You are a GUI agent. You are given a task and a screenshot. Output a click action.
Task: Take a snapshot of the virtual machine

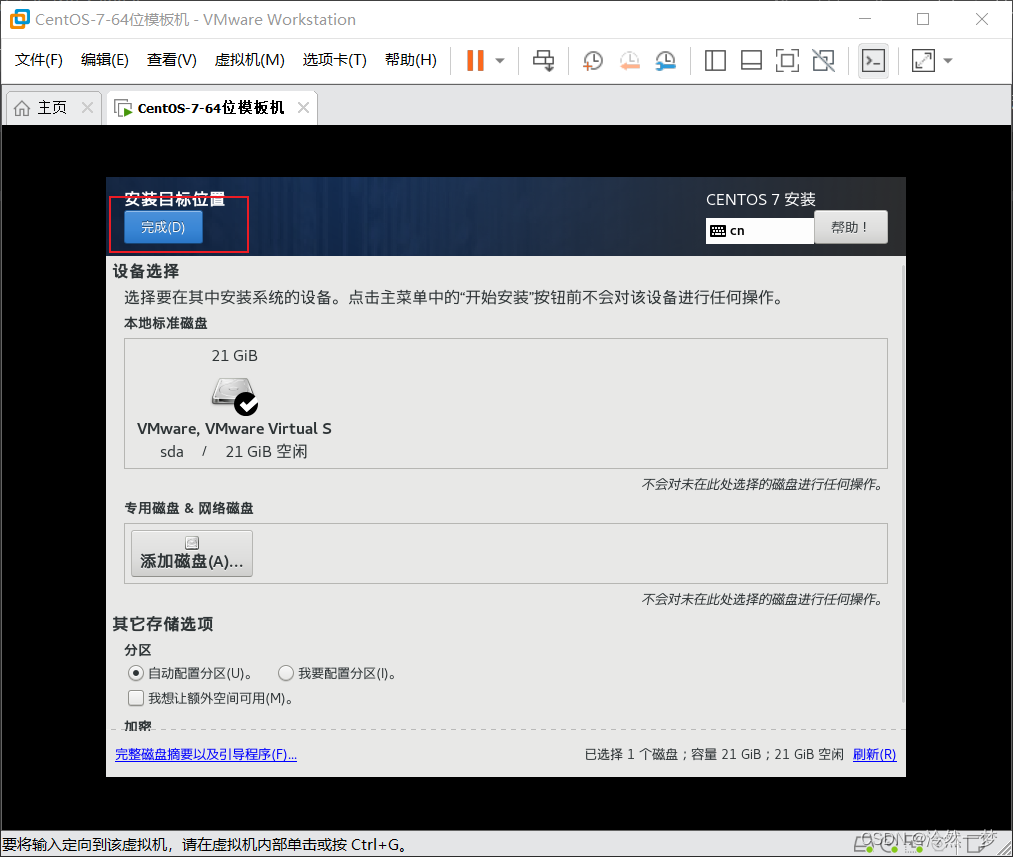tap(592, 61)
